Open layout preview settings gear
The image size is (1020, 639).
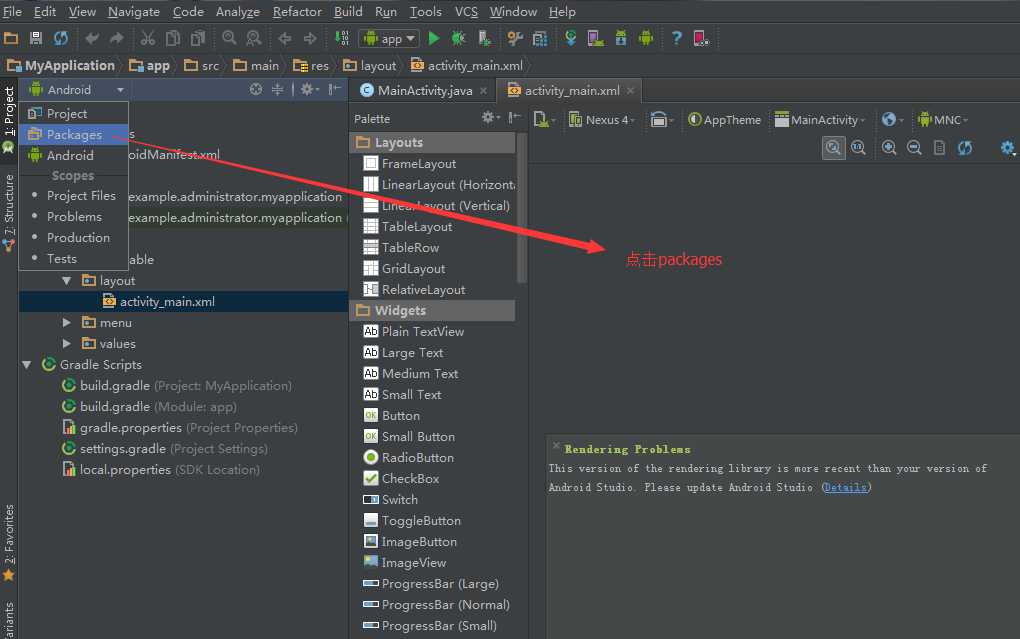[1008, 148]
